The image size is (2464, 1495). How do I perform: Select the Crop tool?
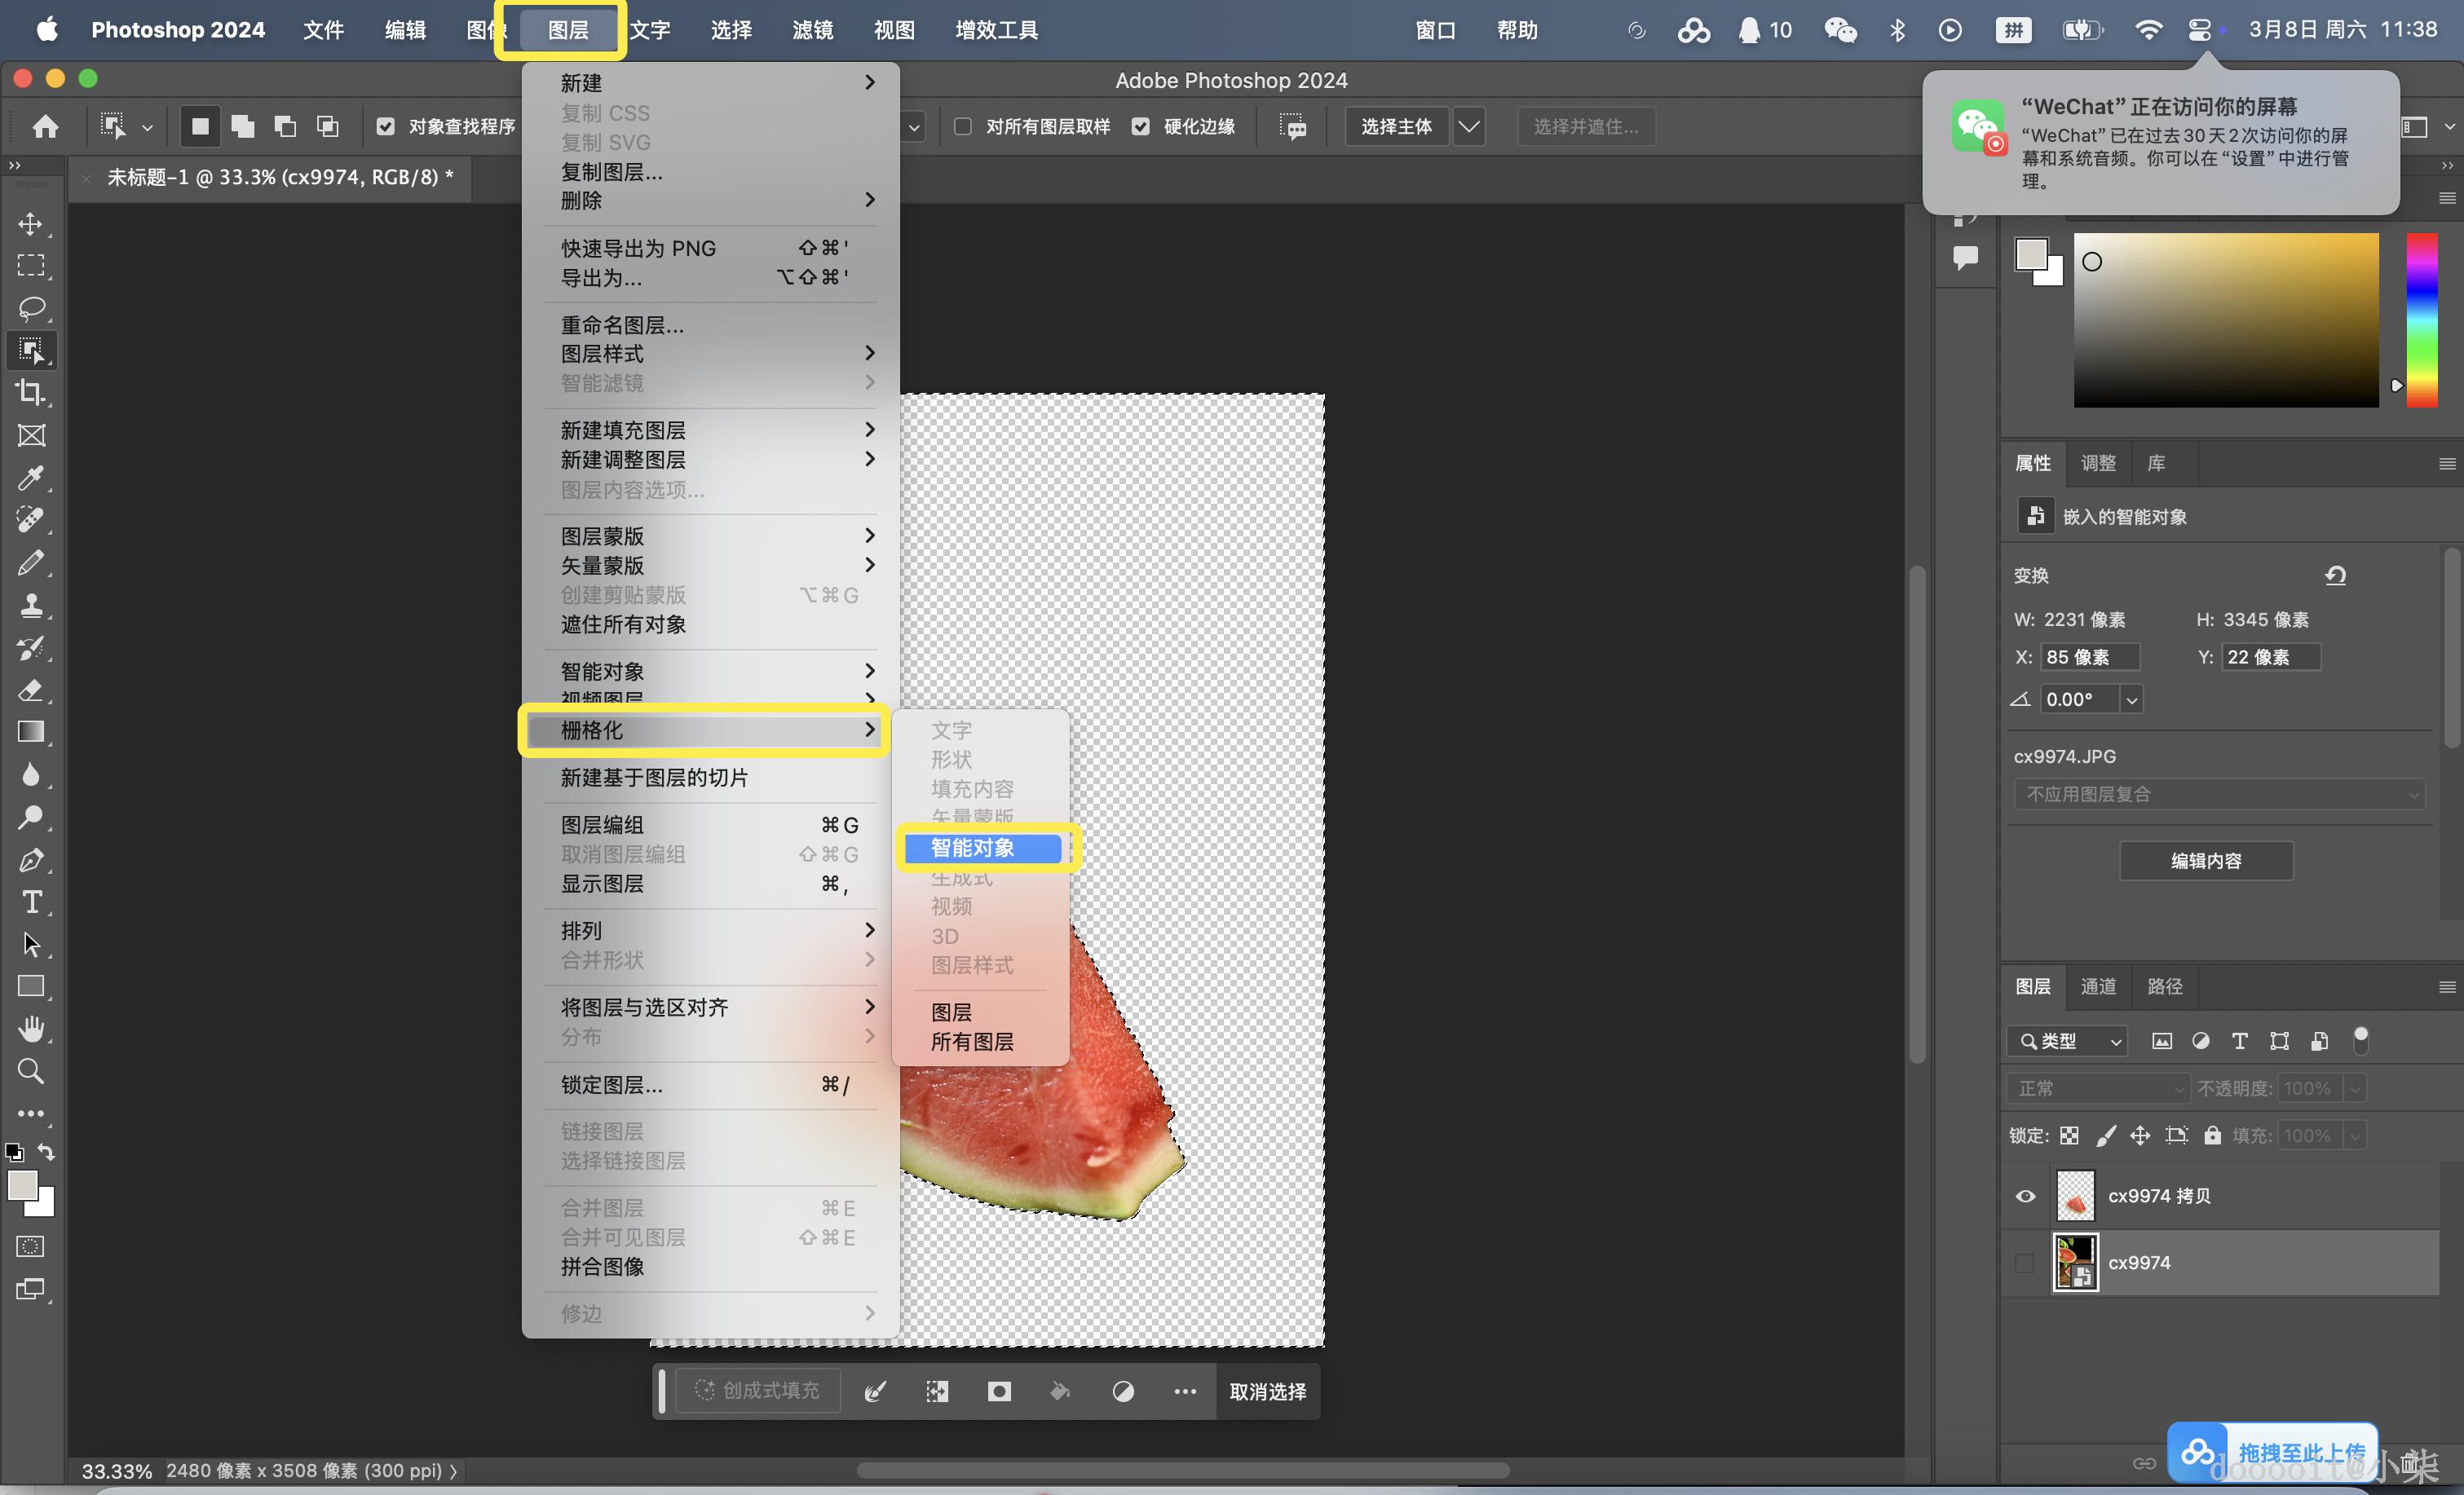[31, 393]
